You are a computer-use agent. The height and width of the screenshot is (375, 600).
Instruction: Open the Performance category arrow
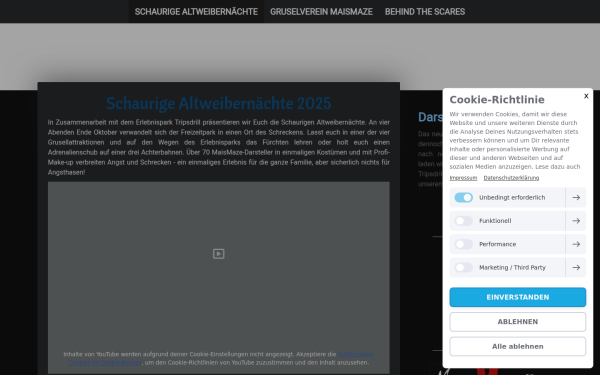[576, 244]
